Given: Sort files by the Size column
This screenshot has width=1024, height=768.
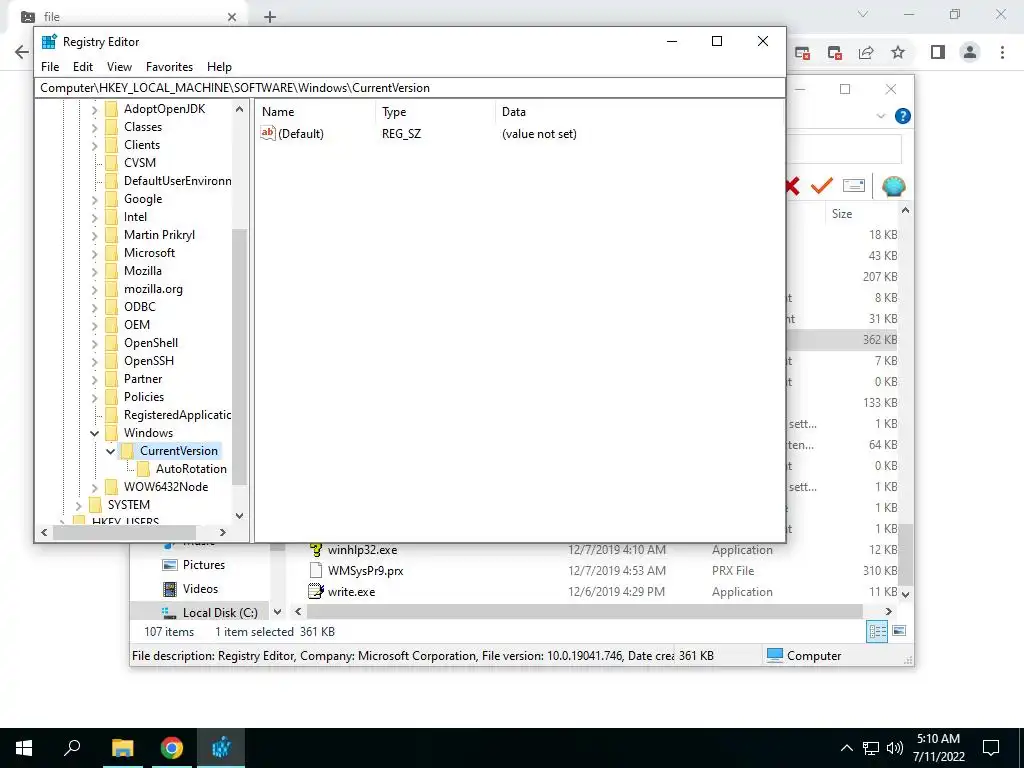Looking at the screenshot, I should point(842,214).
